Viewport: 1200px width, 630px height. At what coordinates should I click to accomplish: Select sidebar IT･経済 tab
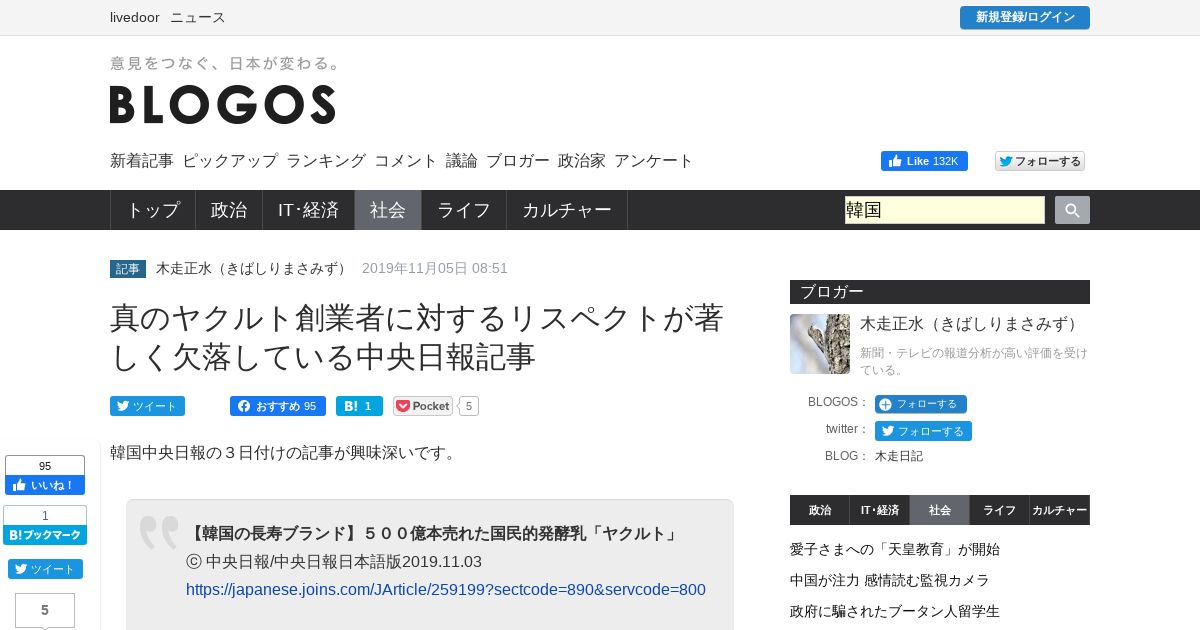click(x=880, y=510)
